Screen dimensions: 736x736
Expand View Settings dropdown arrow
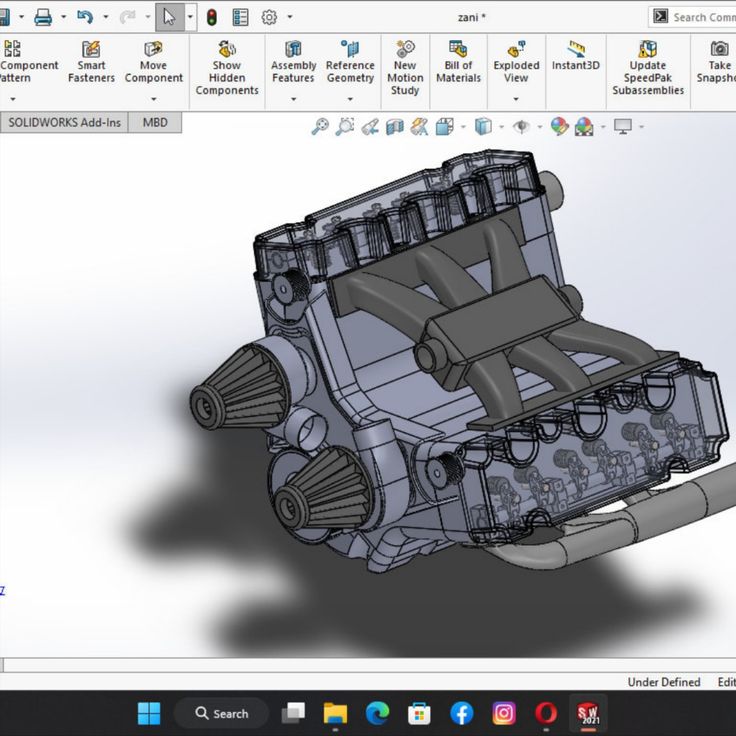(641, 127)
